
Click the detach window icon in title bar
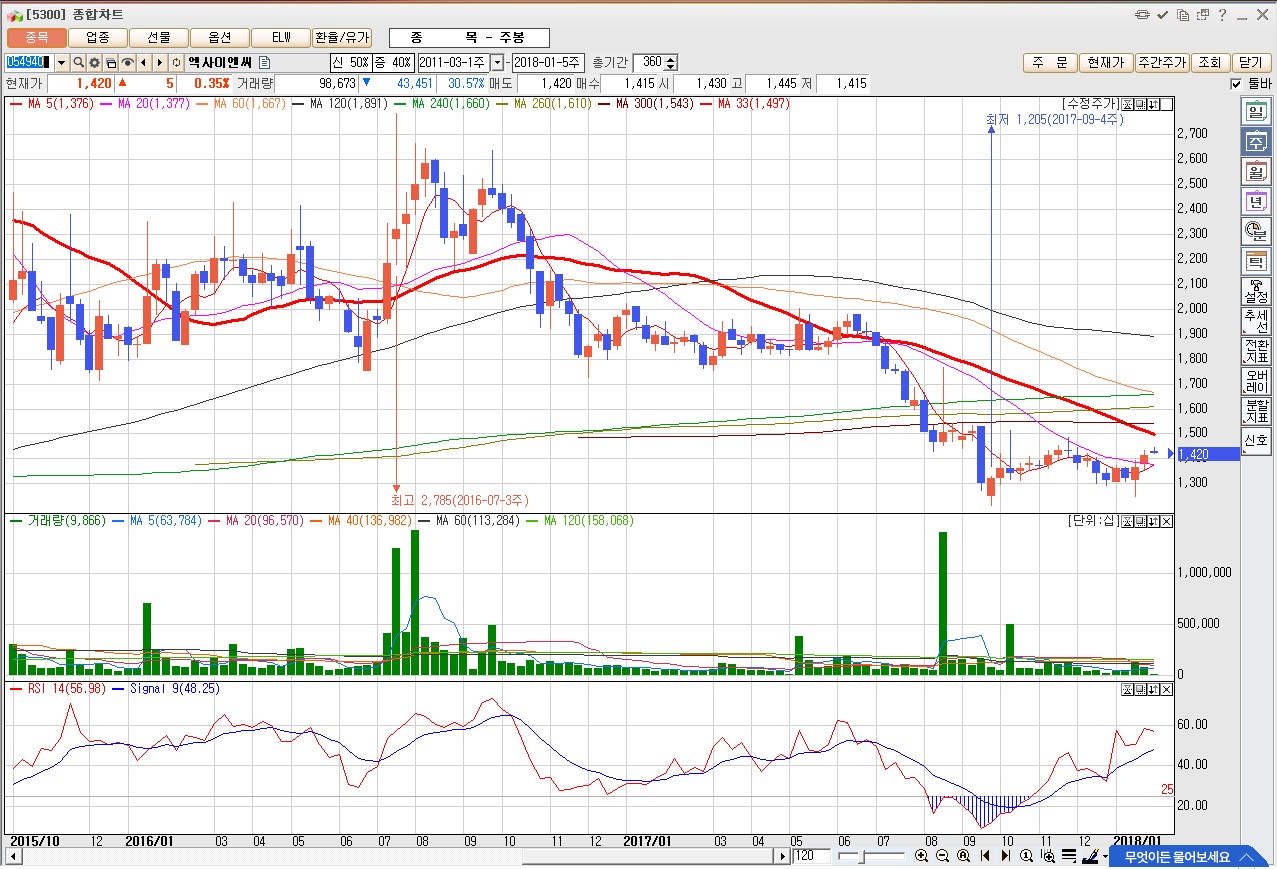click(1203, 15)
